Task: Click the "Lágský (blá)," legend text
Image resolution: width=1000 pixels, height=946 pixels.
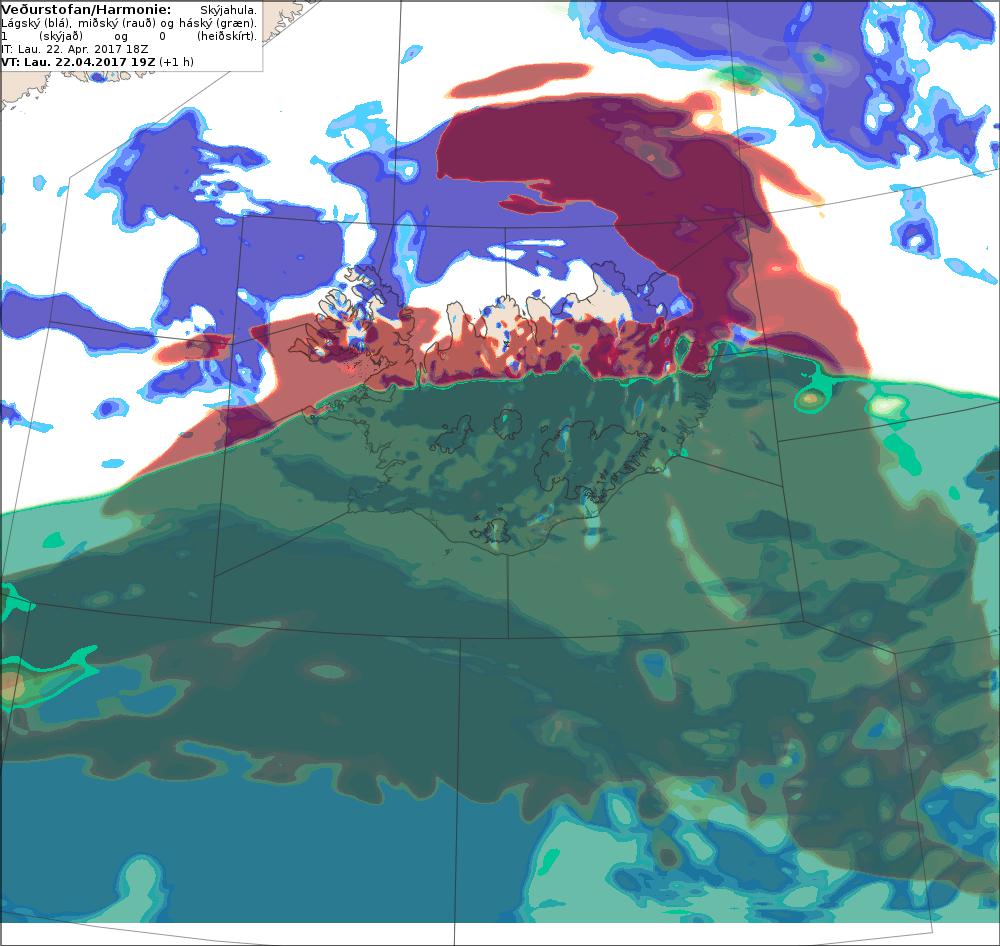Action: [36, 23]
